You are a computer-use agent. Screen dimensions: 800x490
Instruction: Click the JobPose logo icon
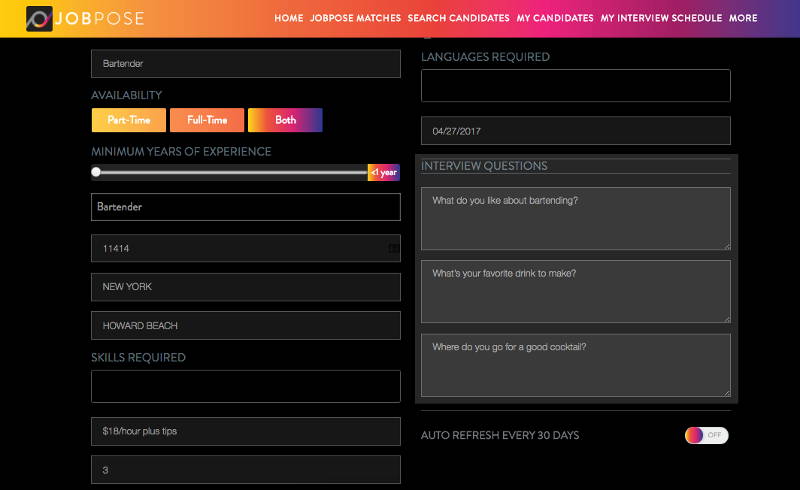pos(39,19)
